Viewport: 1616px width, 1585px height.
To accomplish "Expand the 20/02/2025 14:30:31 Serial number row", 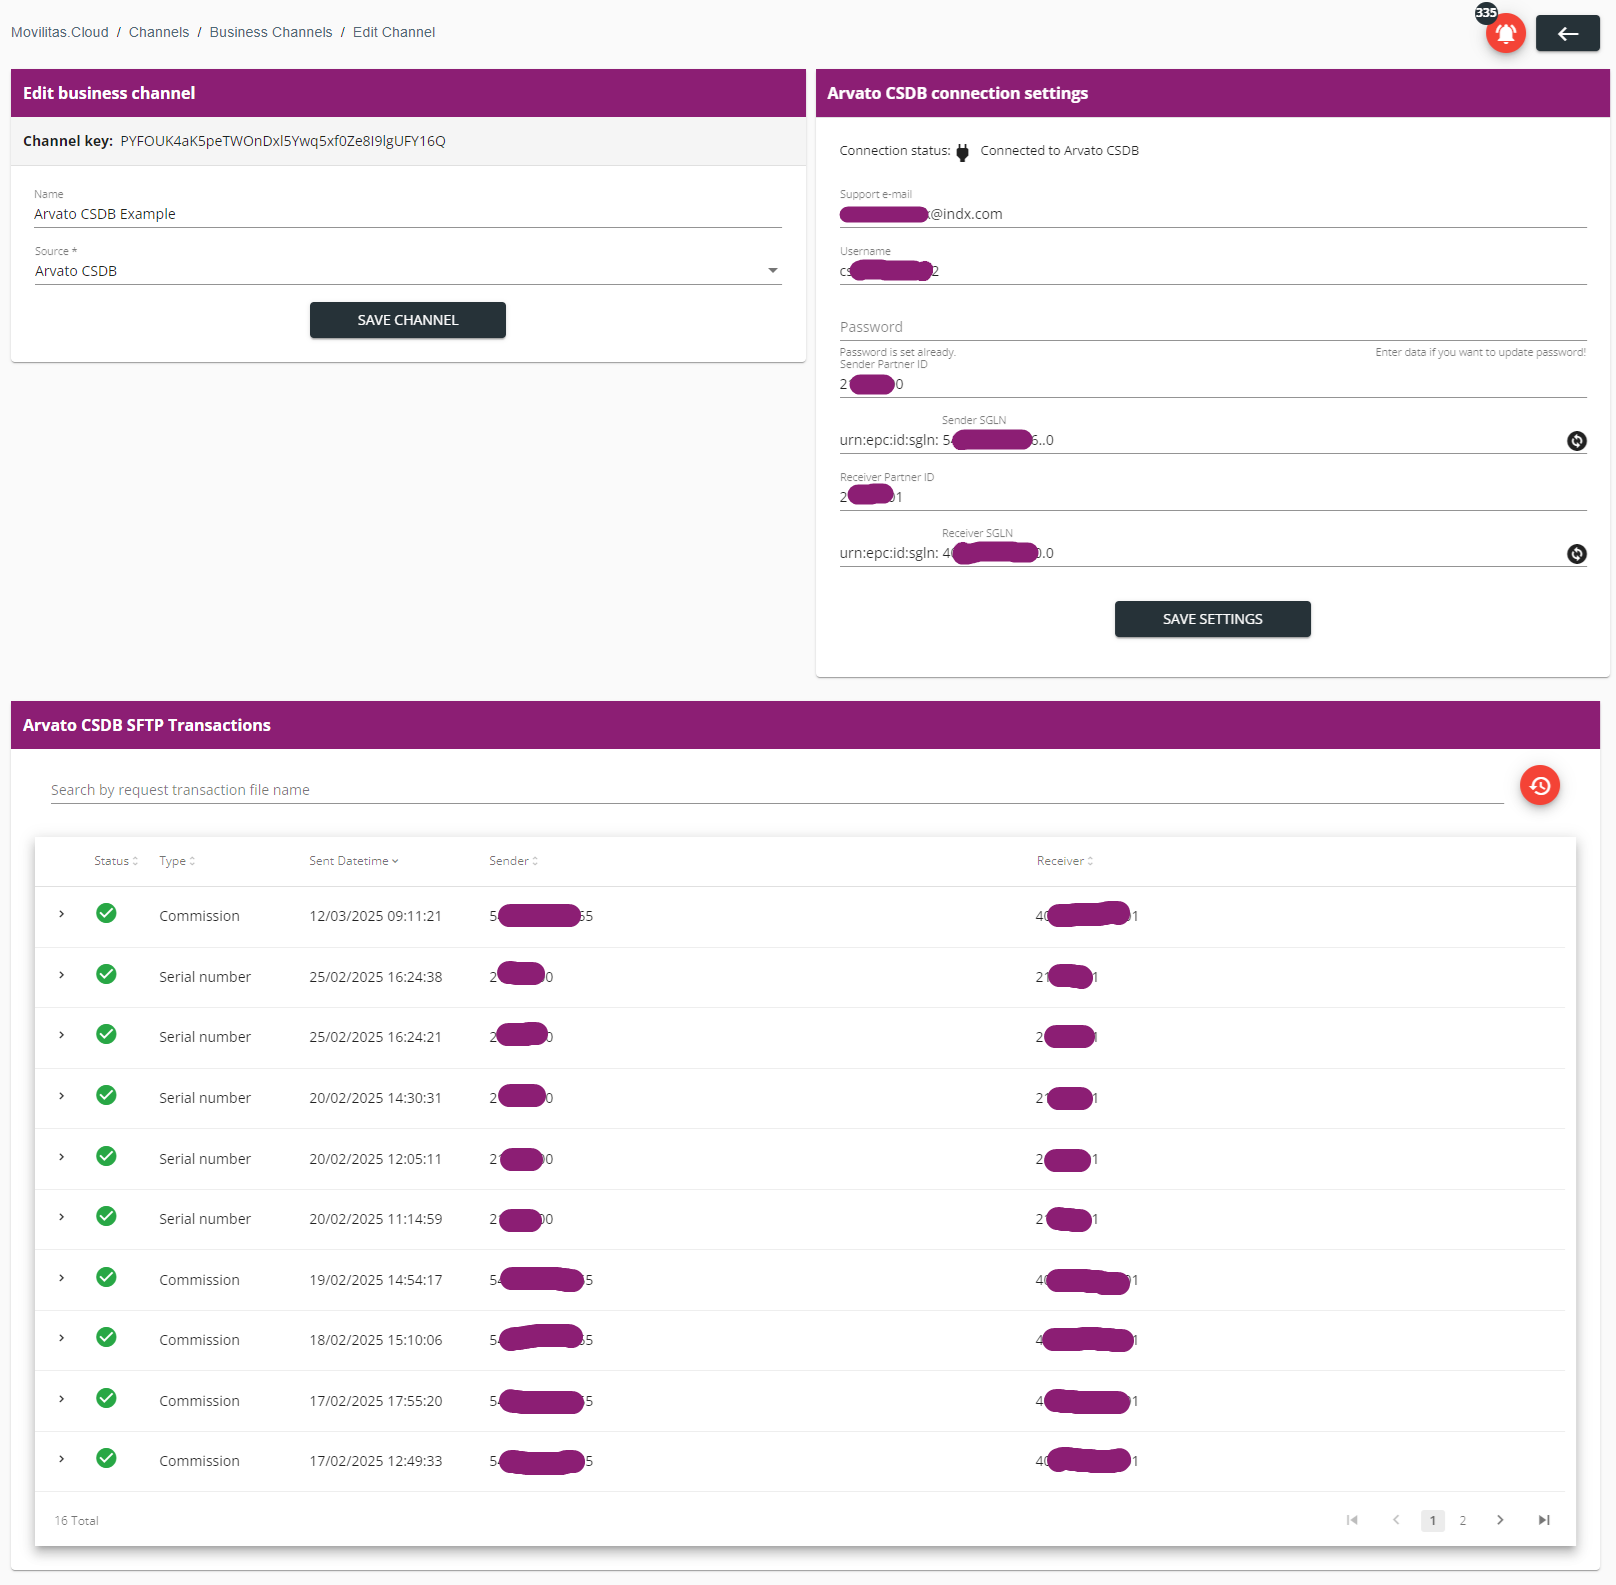I will coord(62,1096).
